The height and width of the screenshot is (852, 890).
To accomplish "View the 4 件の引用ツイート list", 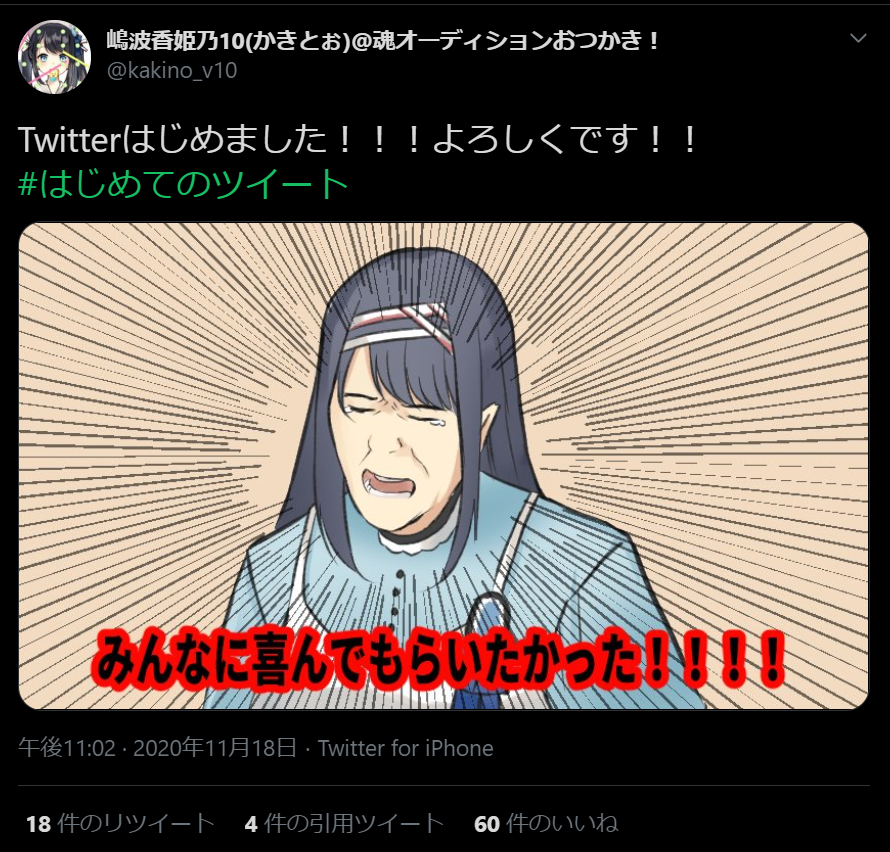I will tap(344, 824).
